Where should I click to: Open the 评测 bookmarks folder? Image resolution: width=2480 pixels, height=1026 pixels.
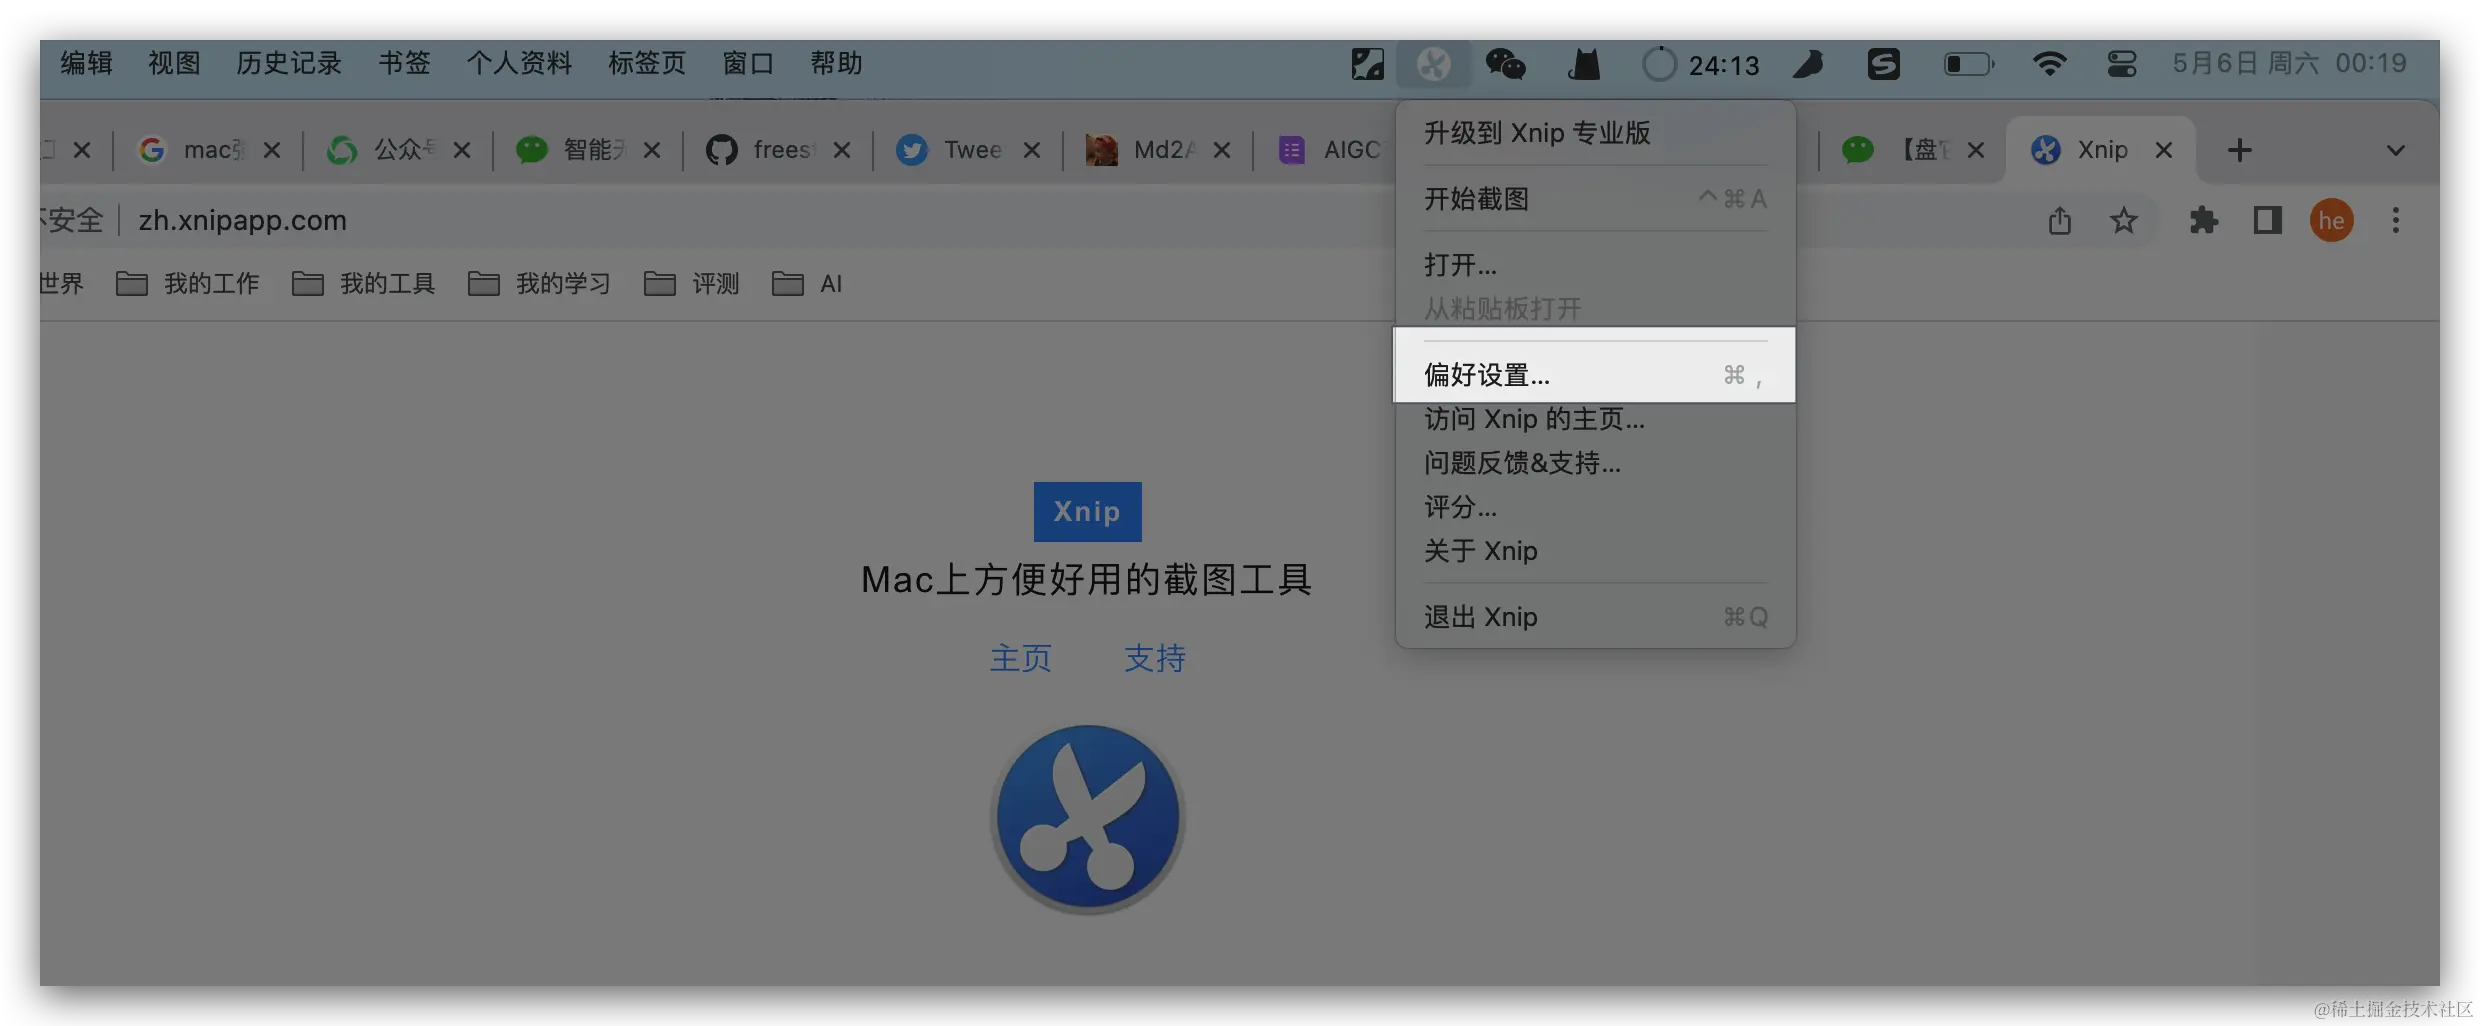[x=692, y=284]
